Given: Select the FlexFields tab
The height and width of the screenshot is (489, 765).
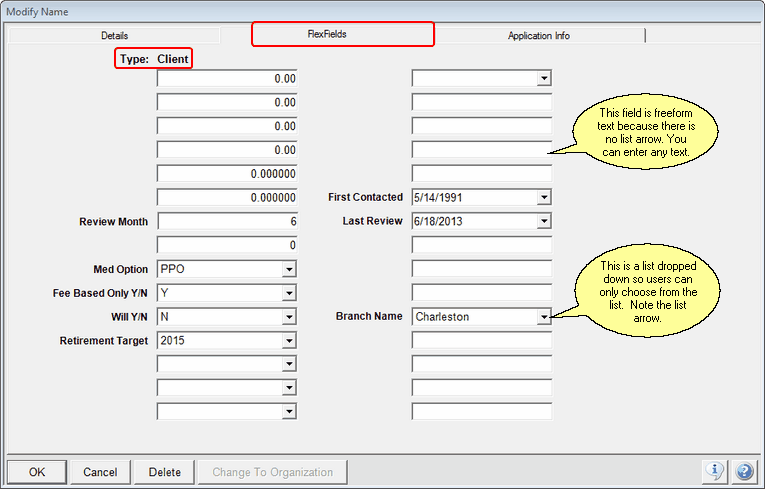Looking at the screenshot, I should (x=342, y=34).
